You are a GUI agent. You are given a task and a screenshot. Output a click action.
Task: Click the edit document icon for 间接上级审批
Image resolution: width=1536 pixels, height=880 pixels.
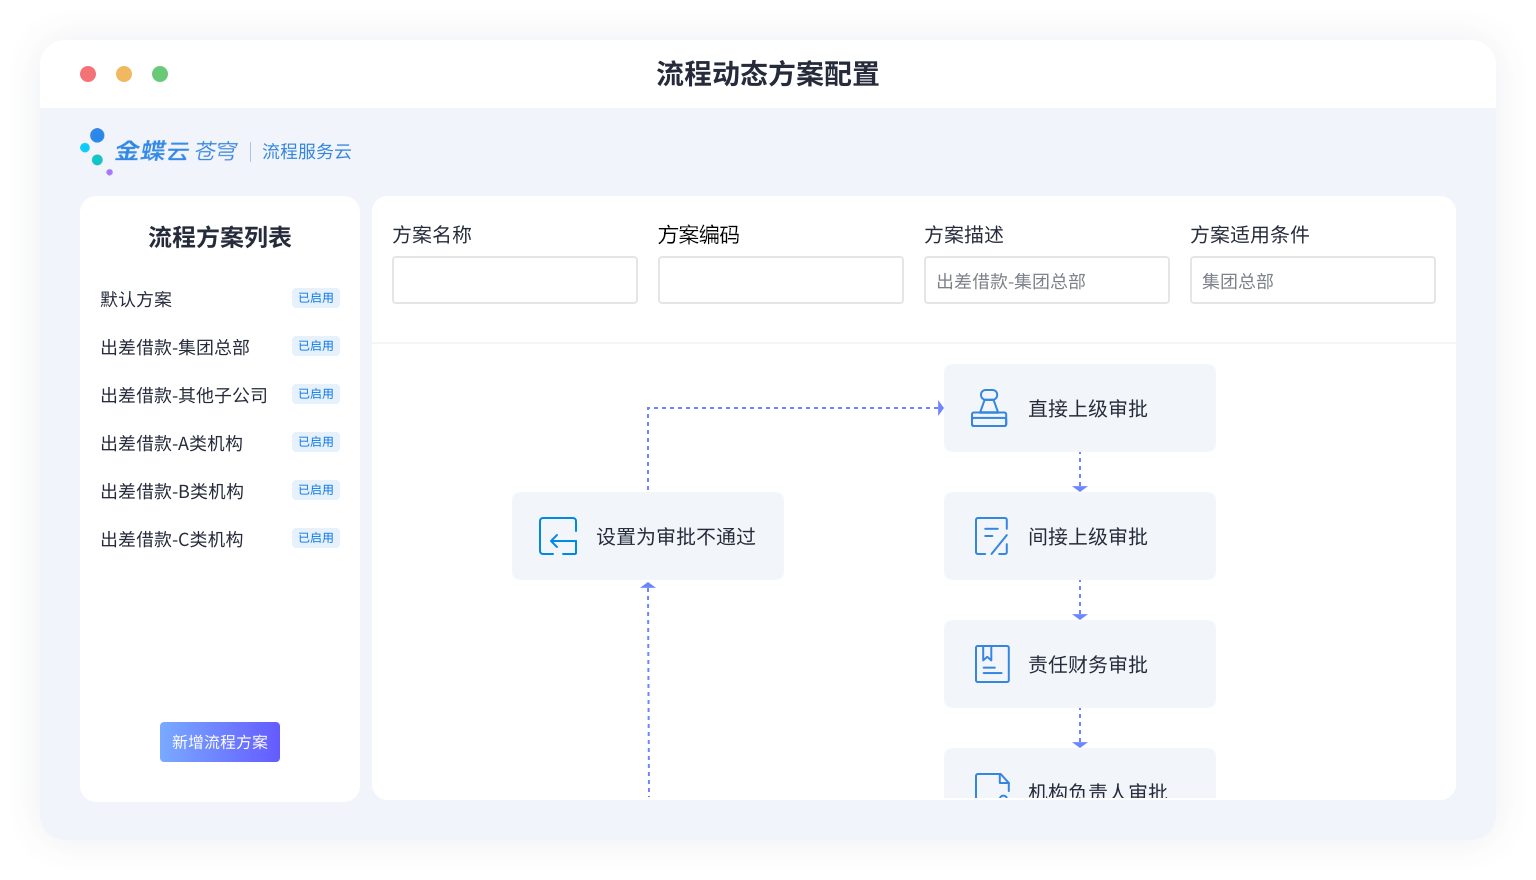coord(991,536)
